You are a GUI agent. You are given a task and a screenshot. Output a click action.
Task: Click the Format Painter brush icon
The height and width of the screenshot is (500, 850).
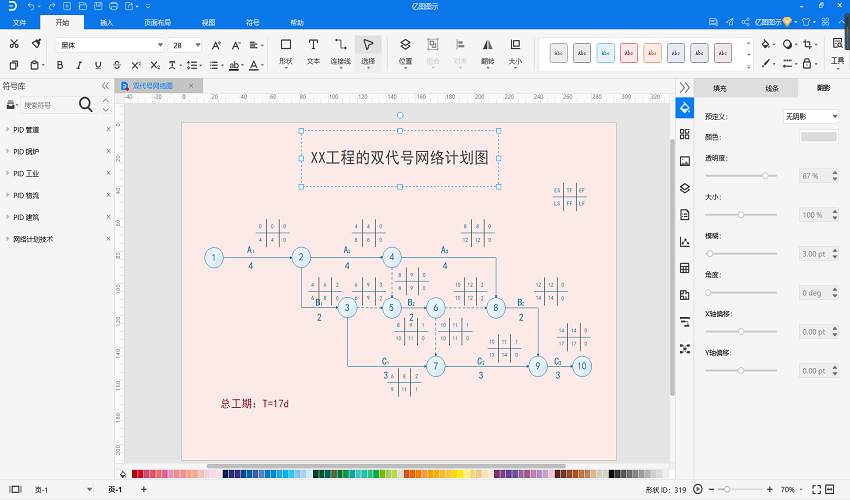pyautogui.click(x=36, y=44)
